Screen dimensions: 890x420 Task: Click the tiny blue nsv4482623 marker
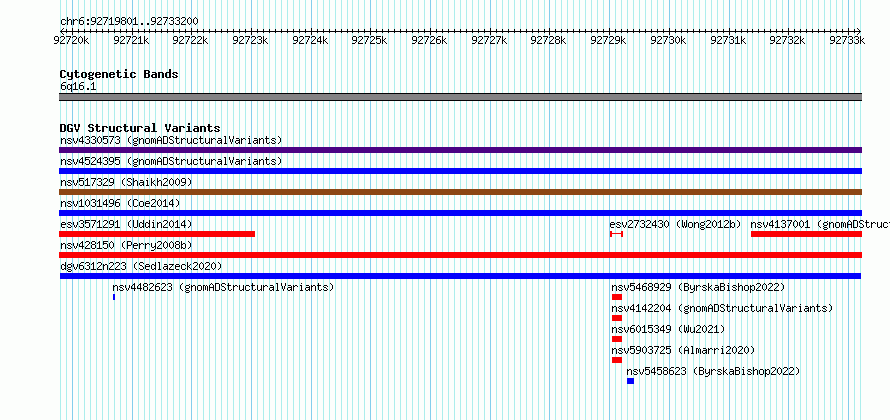click(114, 297)
